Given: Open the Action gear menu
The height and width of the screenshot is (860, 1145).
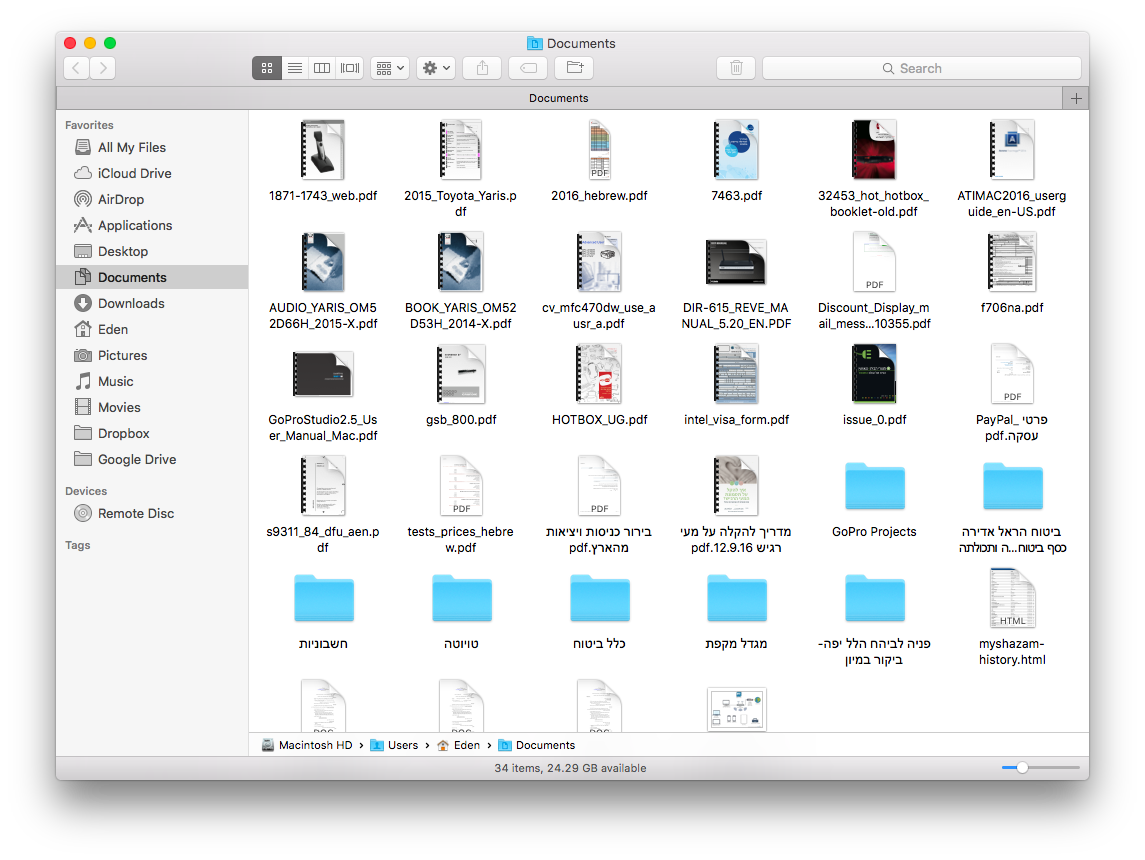Looking at the screenshot, I should click(437, 68).
